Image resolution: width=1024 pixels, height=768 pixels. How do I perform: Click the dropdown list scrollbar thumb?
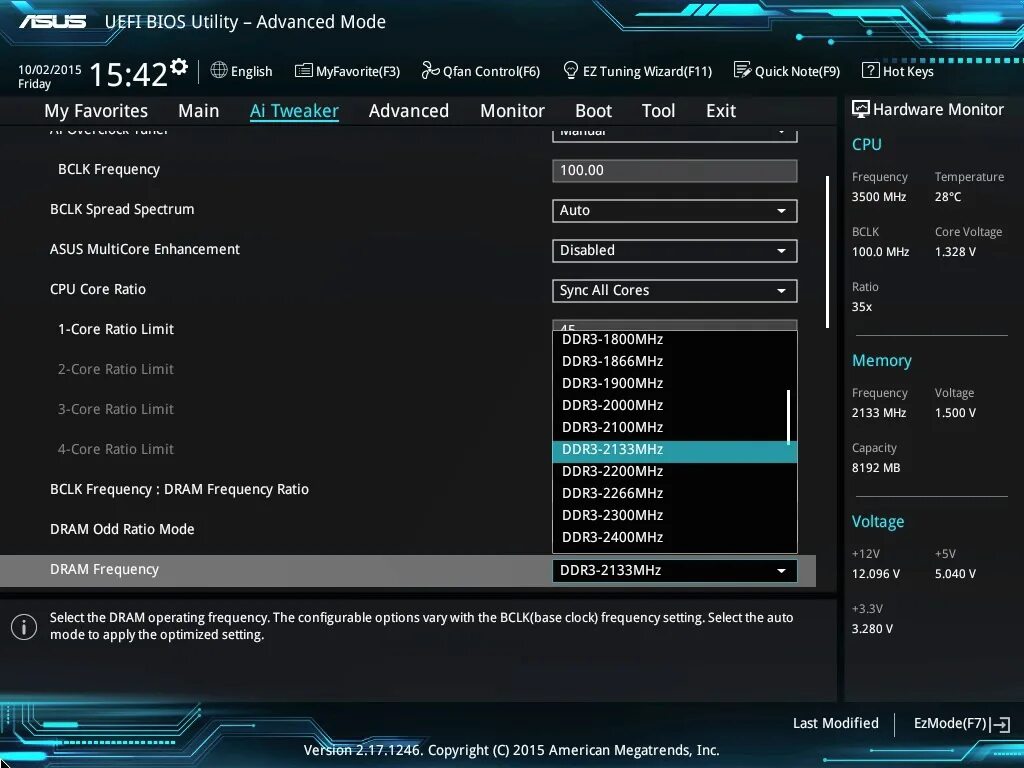(x=788, y=417)
